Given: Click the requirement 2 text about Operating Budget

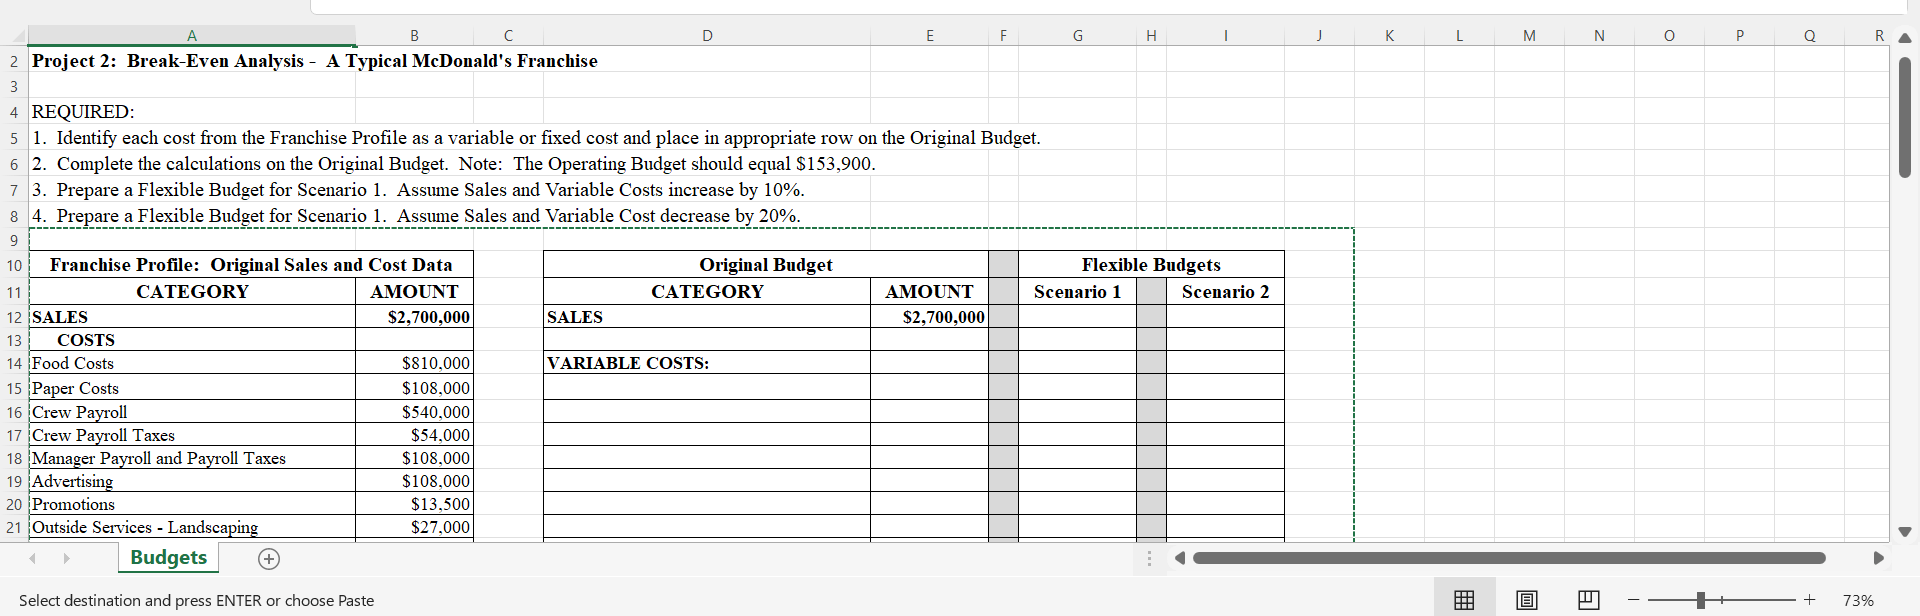Looking at the screenshot, I should (454, 164).
